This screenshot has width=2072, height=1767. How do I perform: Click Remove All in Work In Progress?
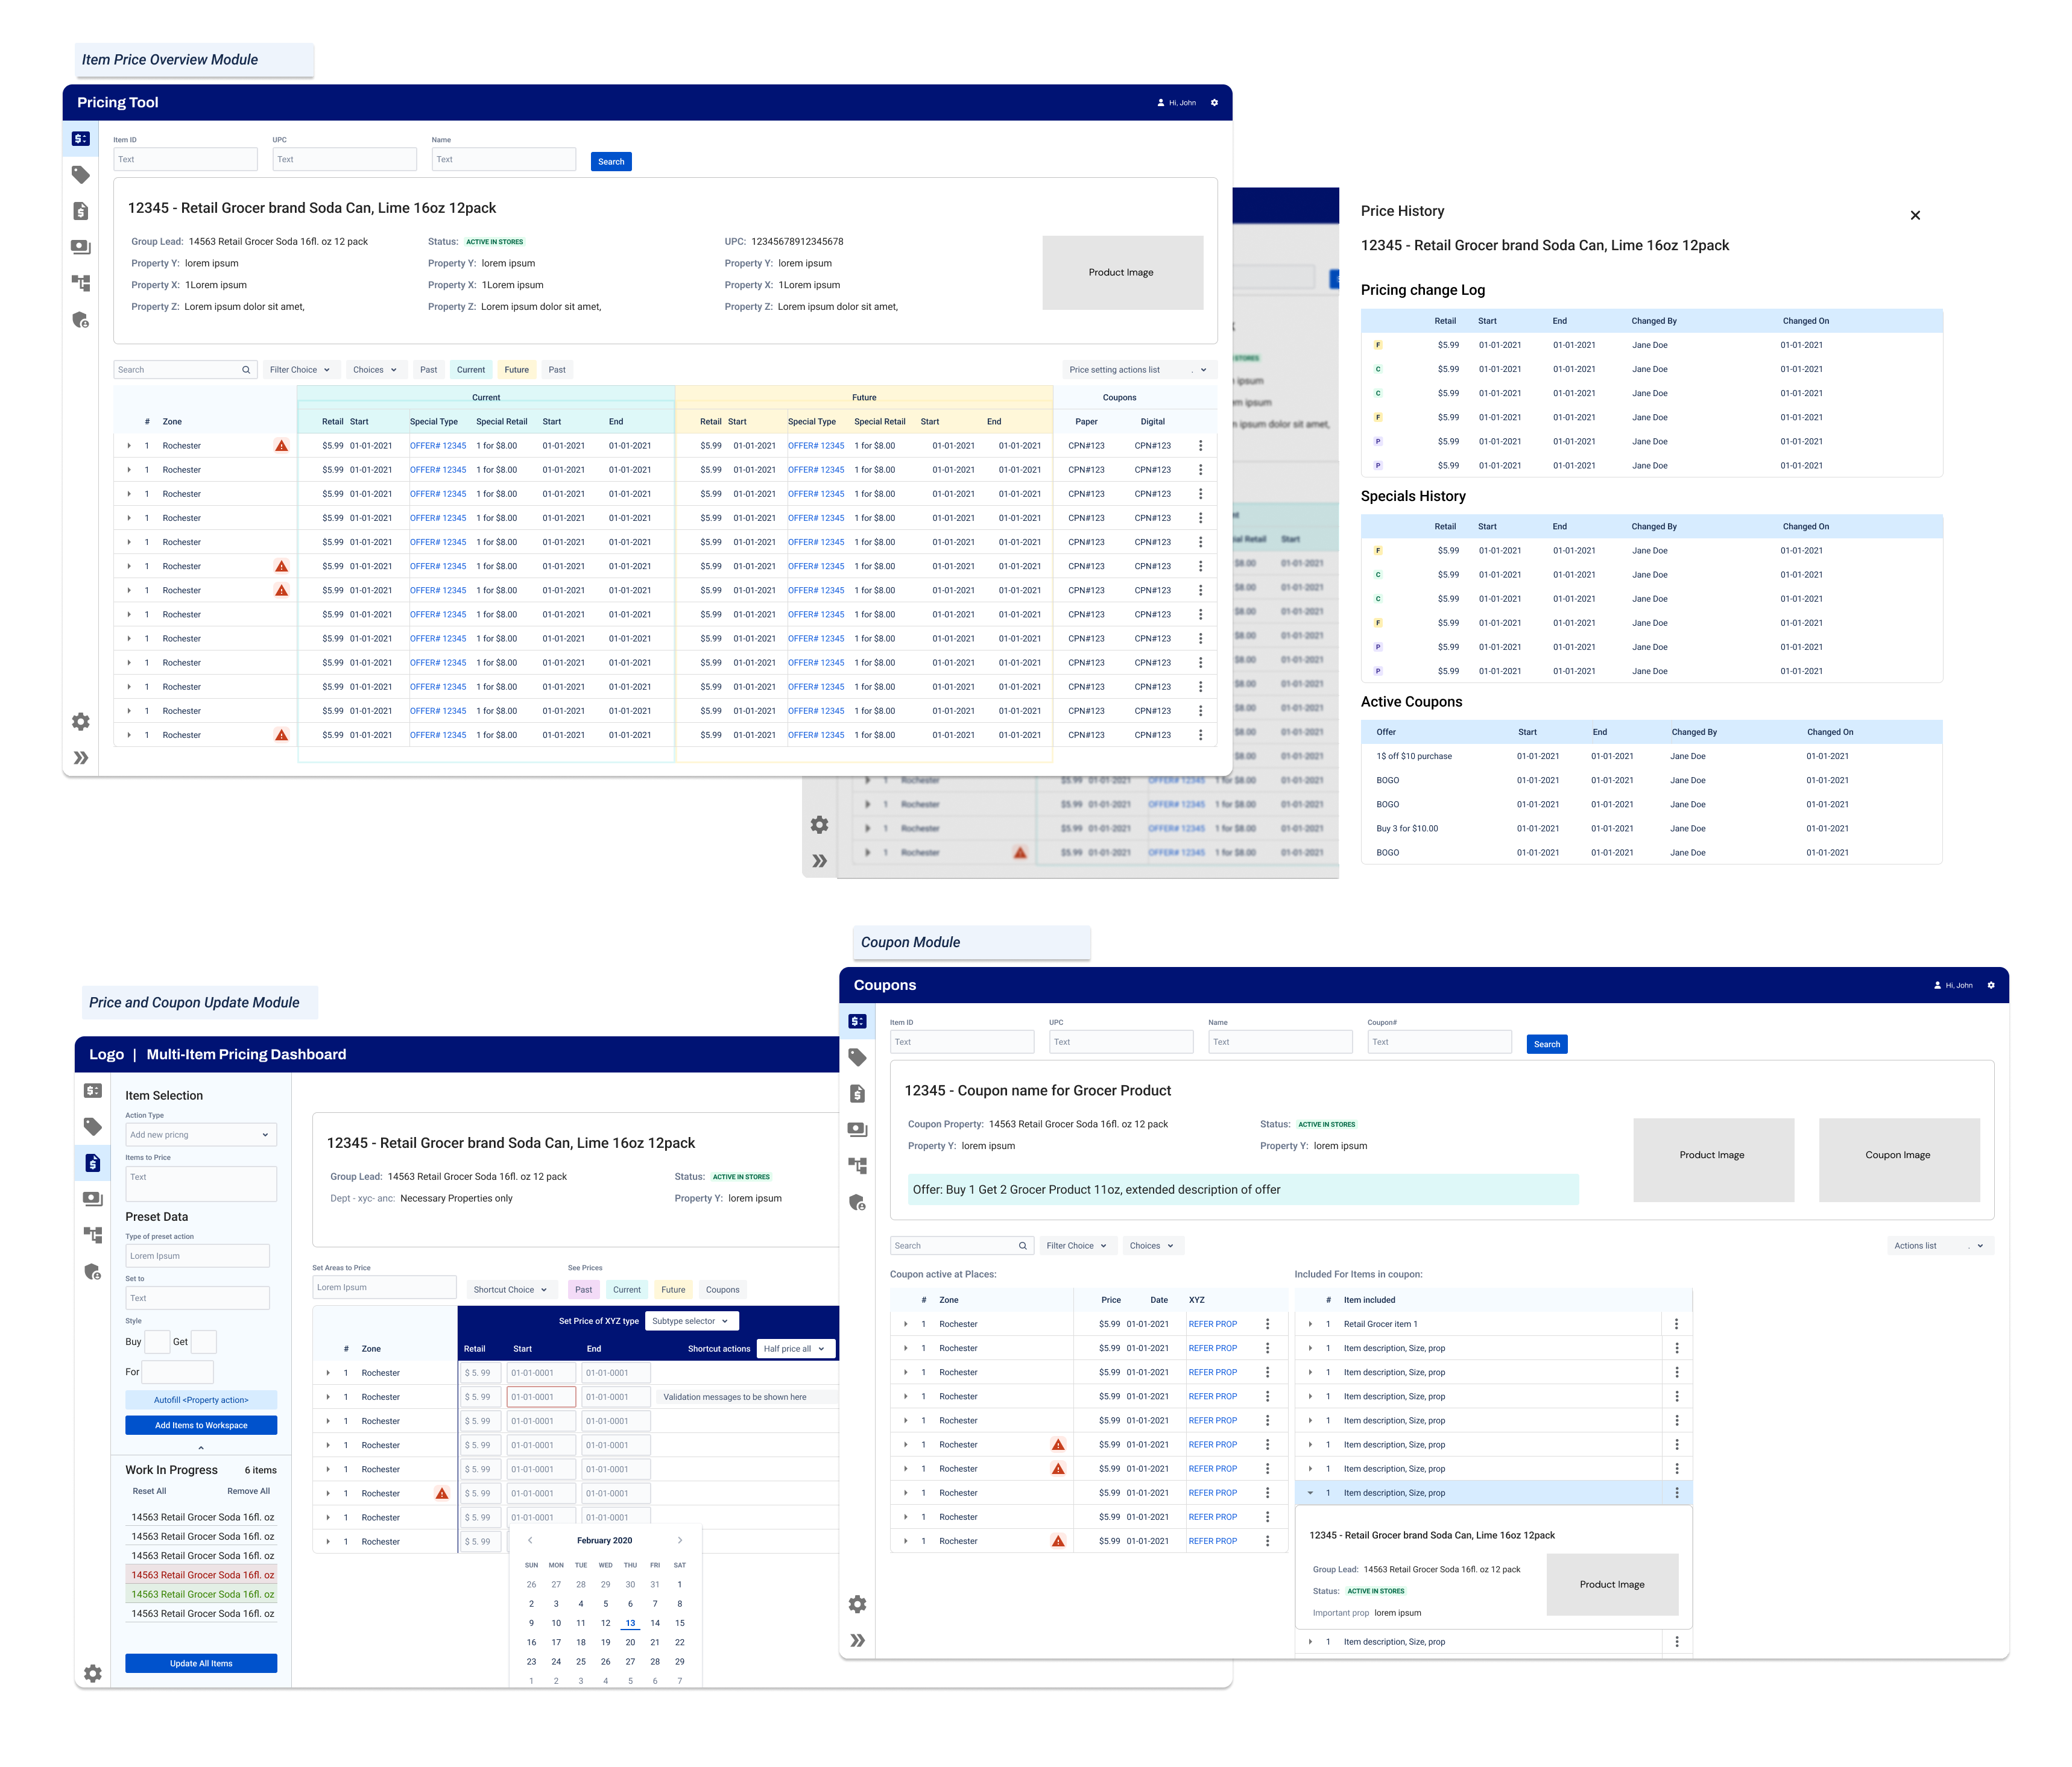click(x=248, y=1491)
